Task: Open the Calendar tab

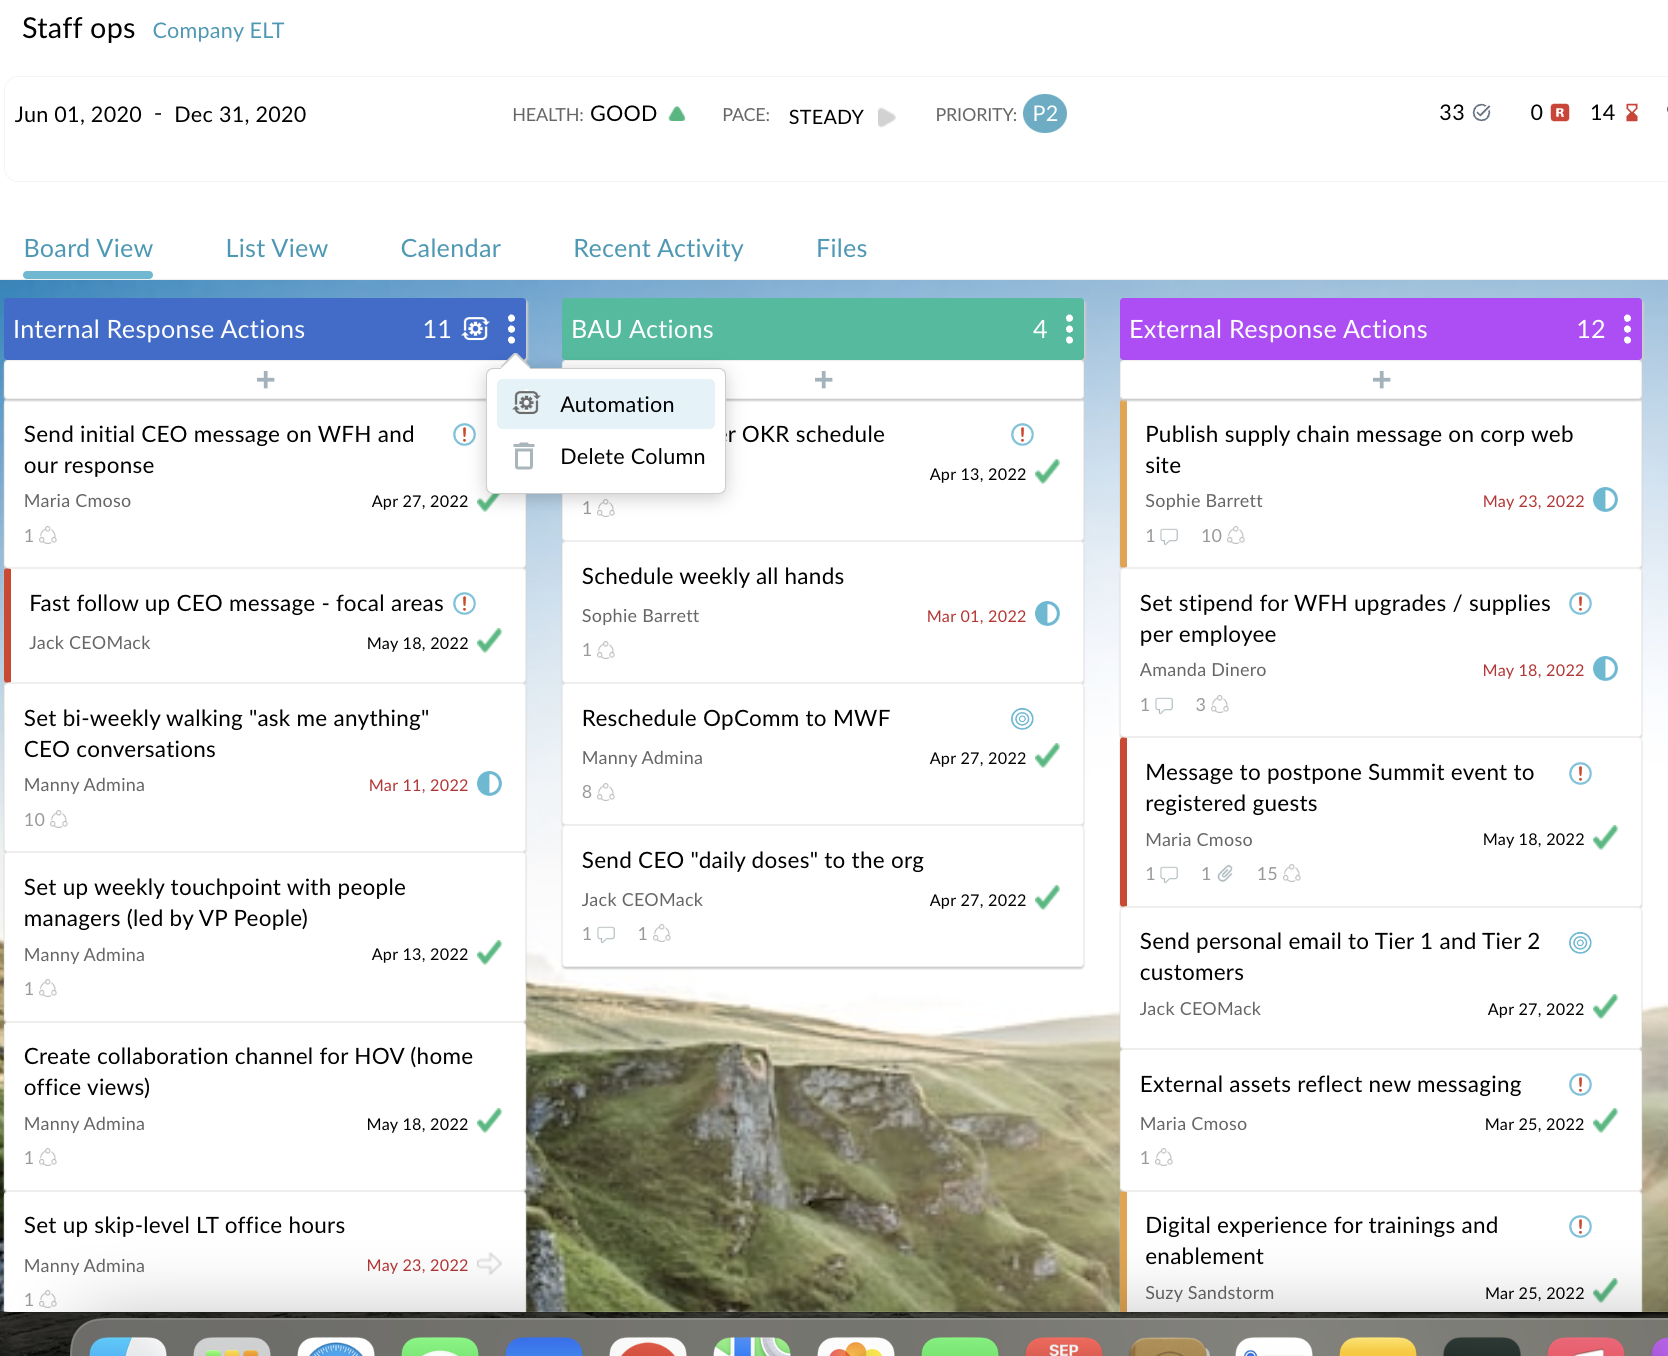Action: tap(451, 248)
